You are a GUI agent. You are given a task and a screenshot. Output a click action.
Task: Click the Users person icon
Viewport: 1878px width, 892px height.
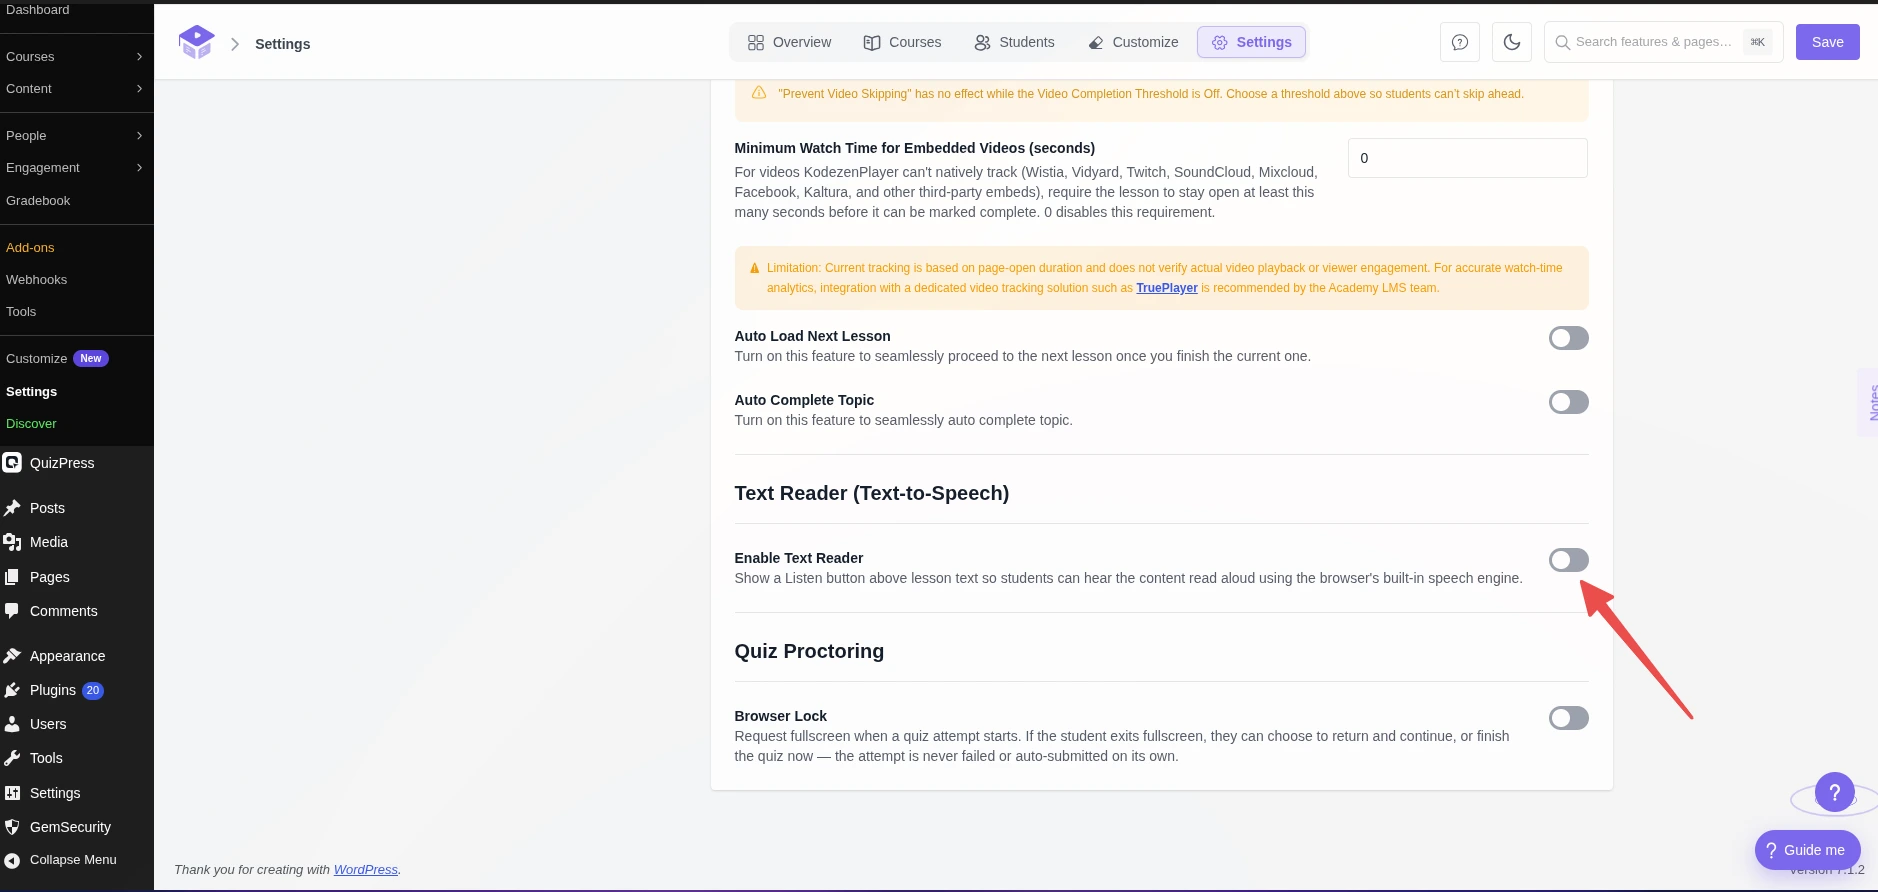tap(12, 724)
